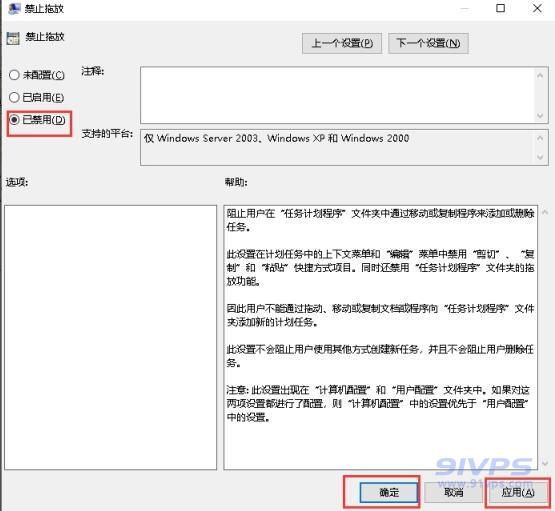This screenshot has height=511, width=555.
Task: Select the 已禁用(D) radio option
Action: tap(14, 120)
